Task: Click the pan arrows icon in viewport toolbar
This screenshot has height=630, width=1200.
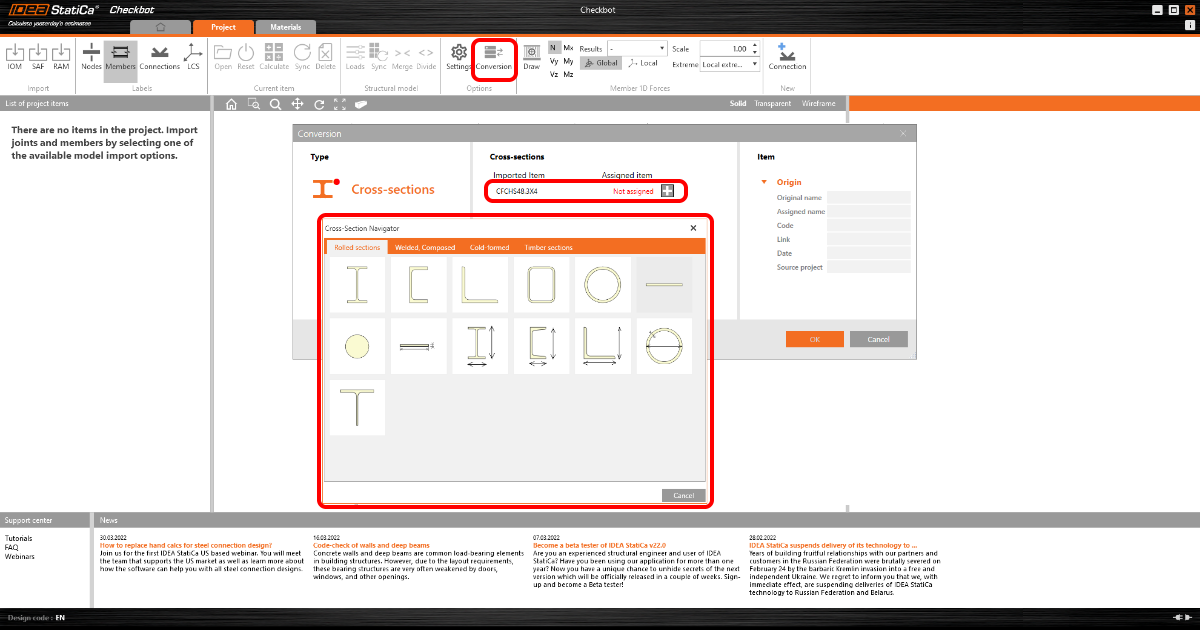Action: coord(297,103)
